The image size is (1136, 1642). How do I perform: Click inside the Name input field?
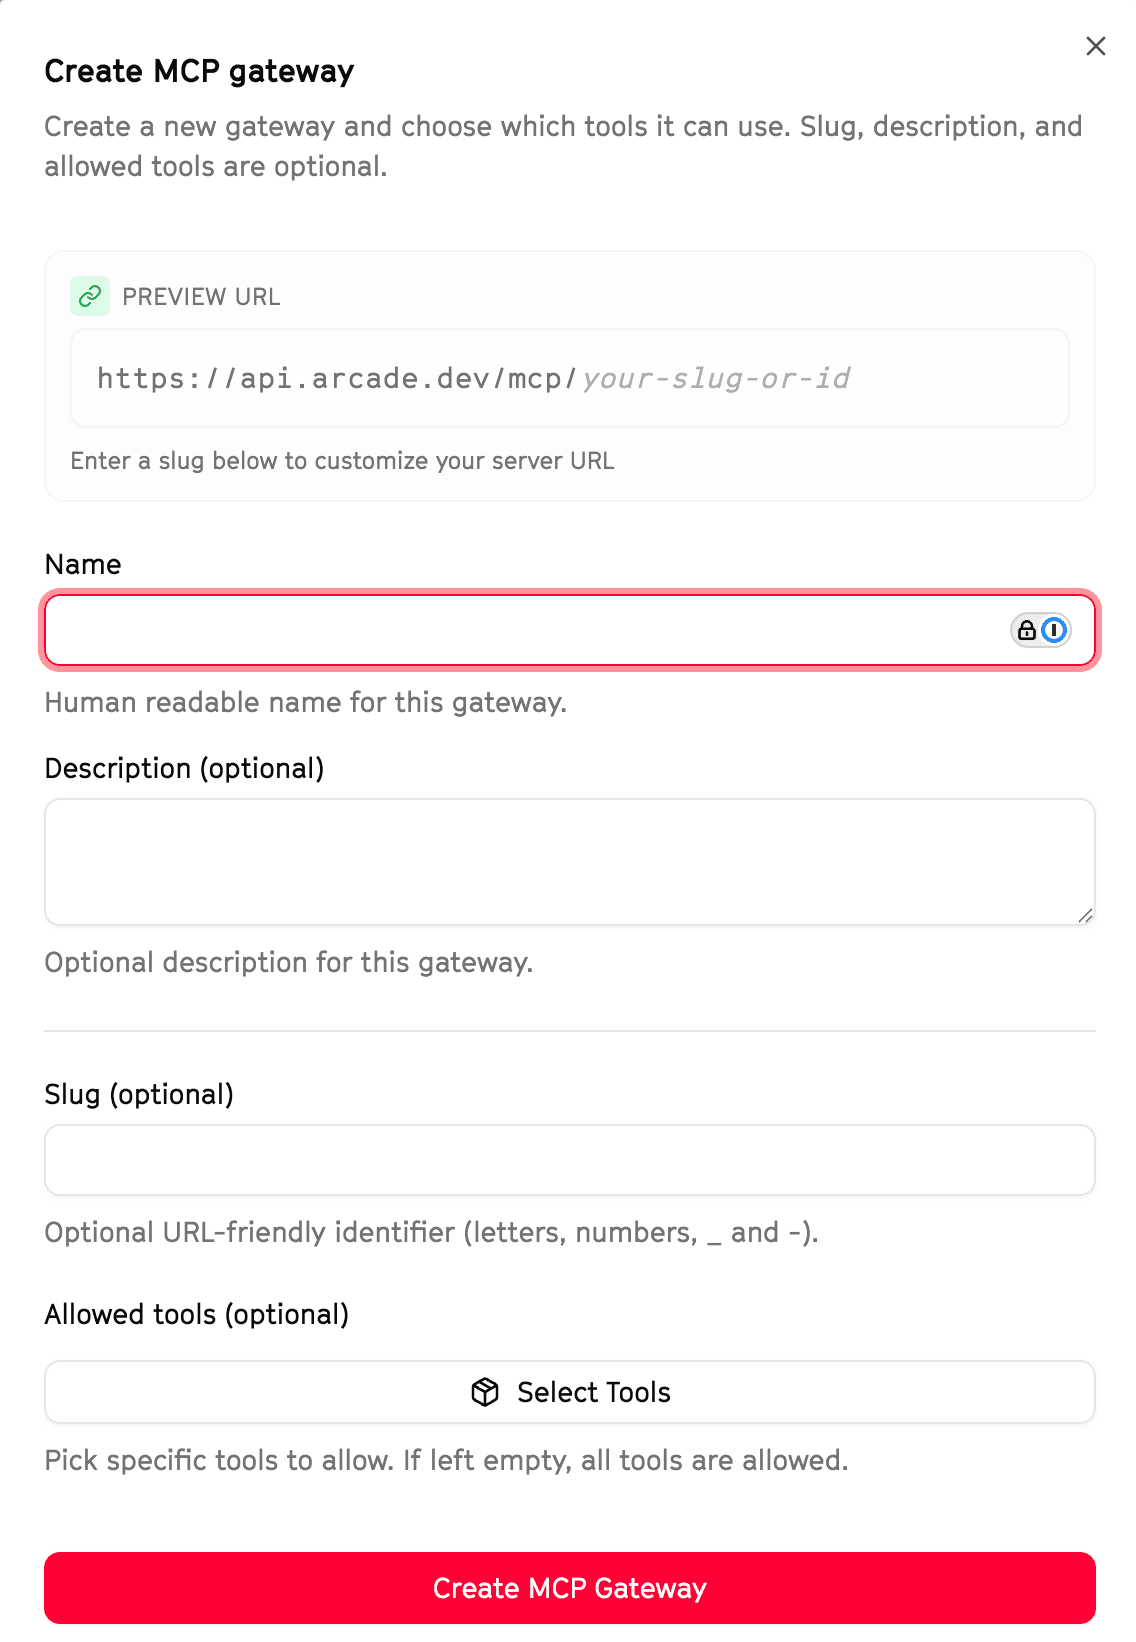click(500, 630)
